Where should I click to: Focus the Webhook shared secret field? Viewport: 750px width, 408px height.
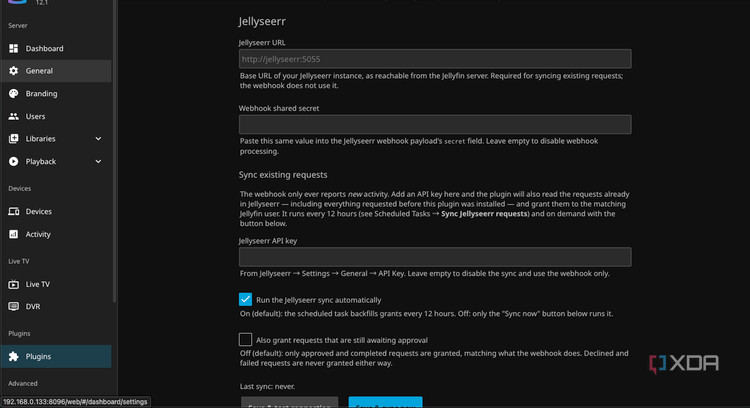pos(435,124)
